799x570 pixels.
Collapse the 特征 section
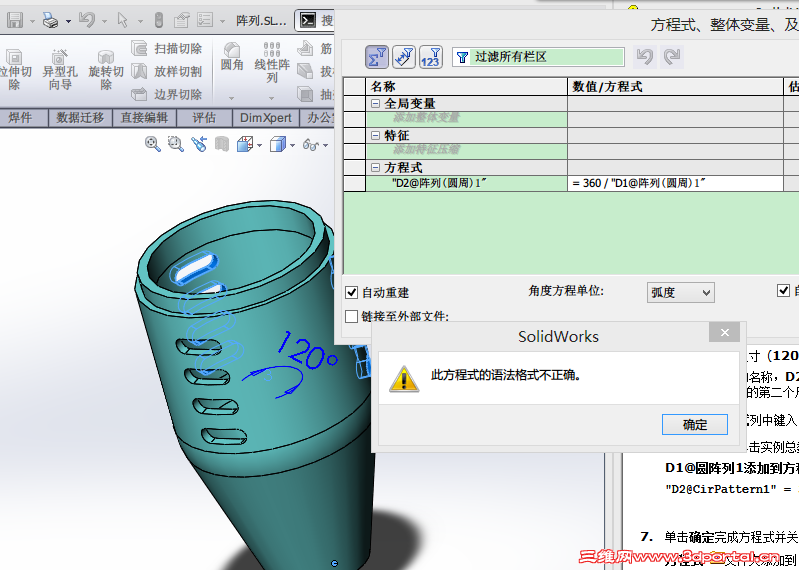pos(376,135)
